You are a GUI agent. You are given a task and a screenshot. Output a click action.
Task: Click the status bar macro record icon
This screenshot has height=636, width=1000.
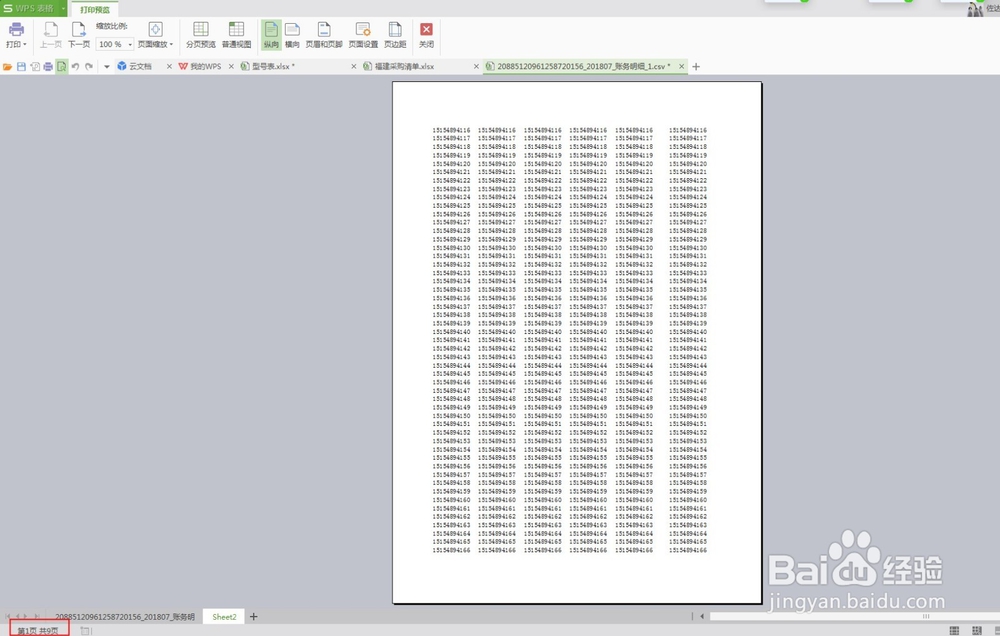85,631
